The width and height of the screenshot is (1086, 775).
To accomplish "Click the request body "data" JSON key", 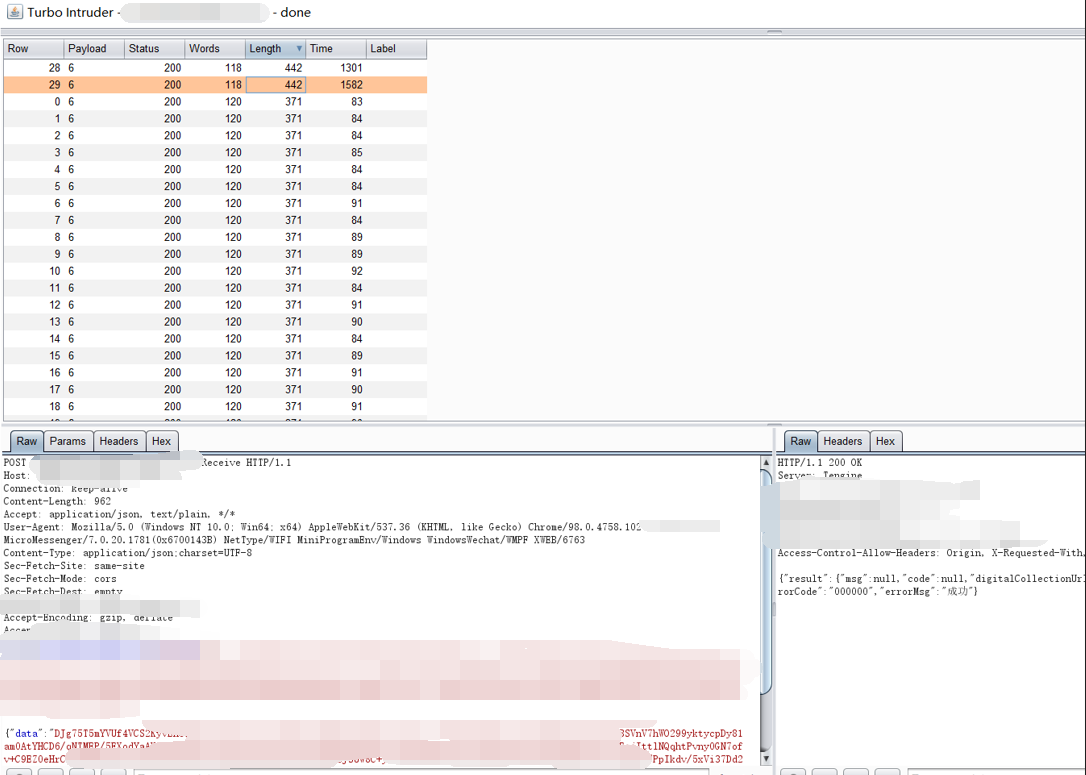I will [26, 733].
